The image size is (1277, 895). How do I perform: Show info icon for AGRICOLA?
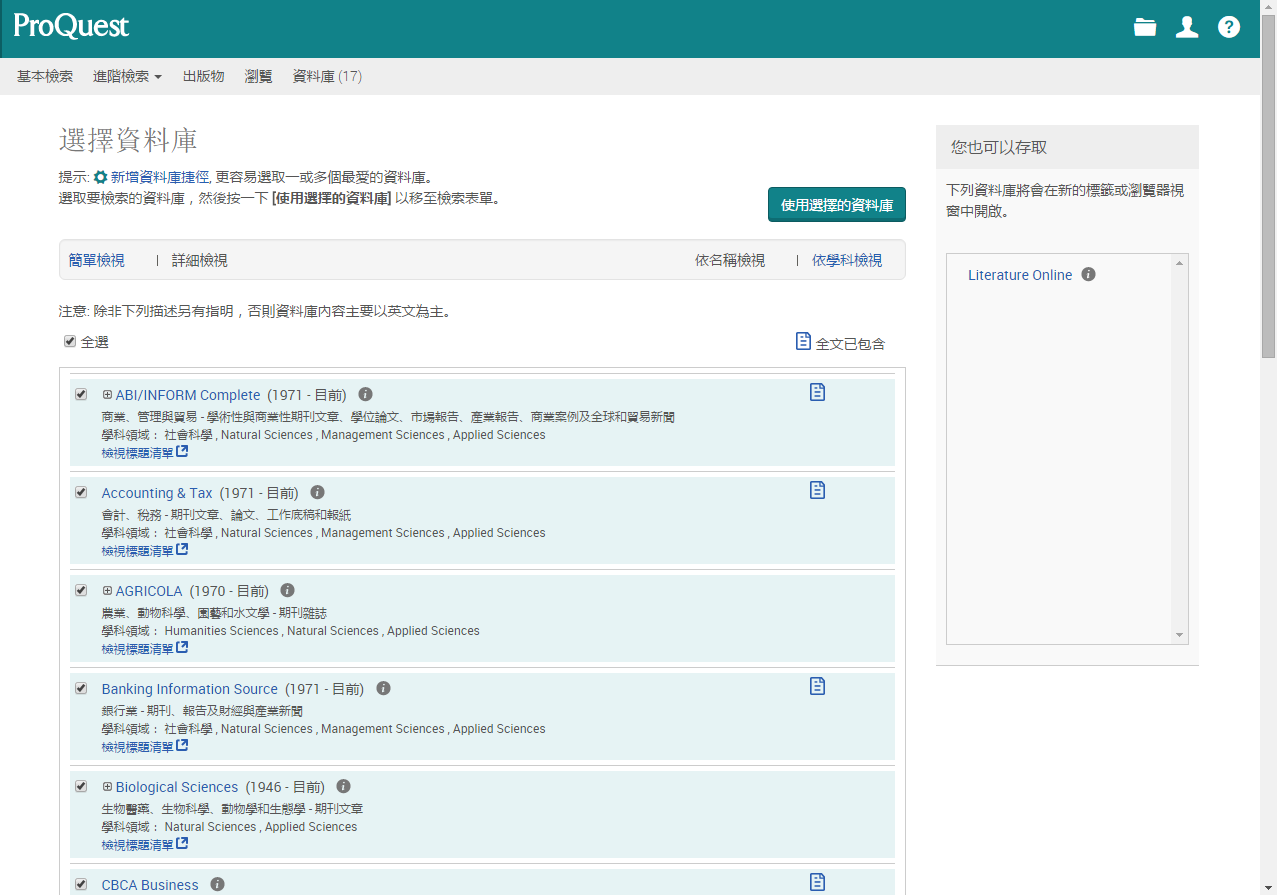(x=288, y=590)
